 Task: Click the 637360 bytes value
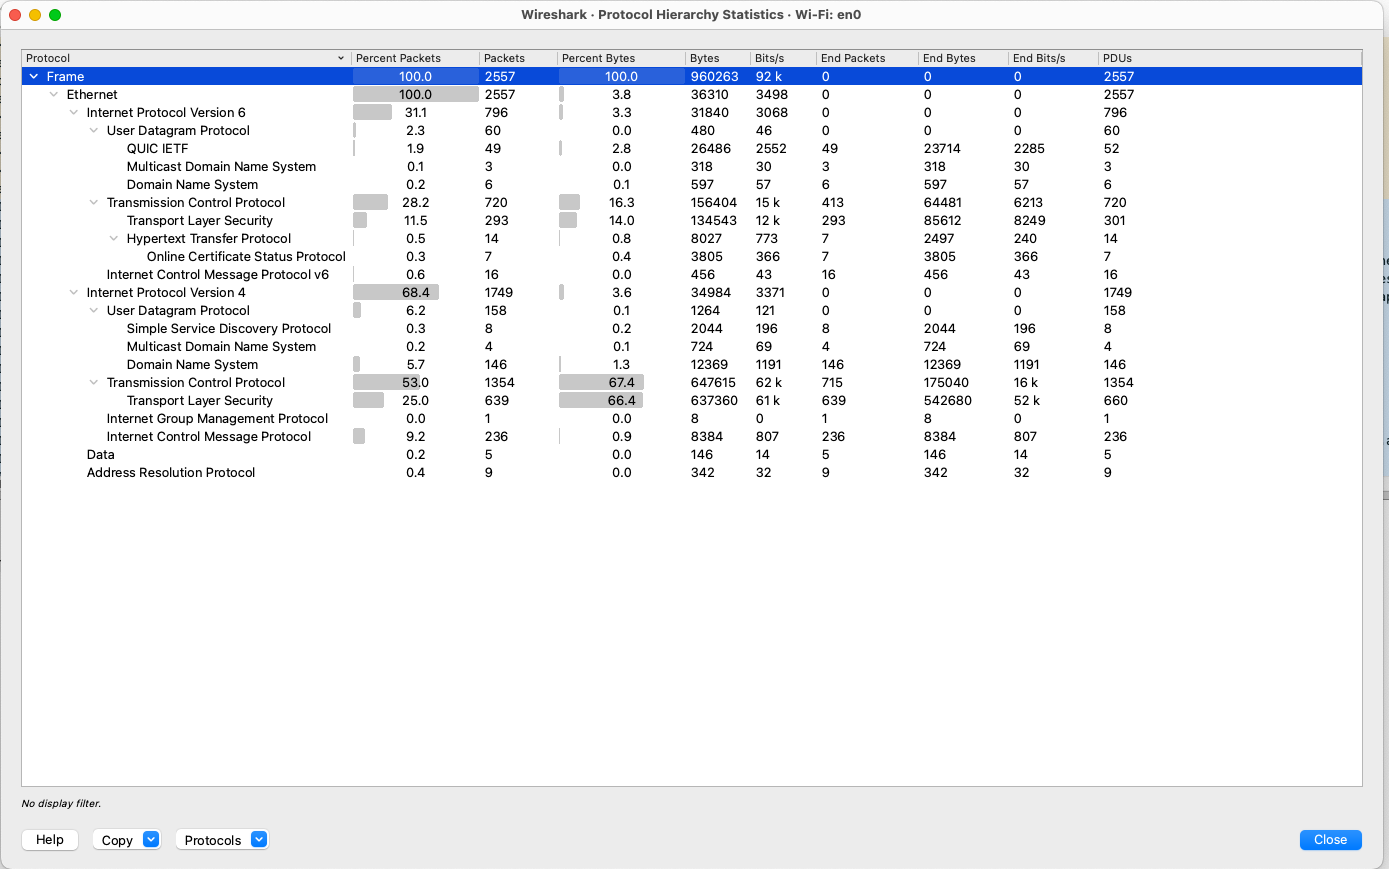tap(714, 401)
